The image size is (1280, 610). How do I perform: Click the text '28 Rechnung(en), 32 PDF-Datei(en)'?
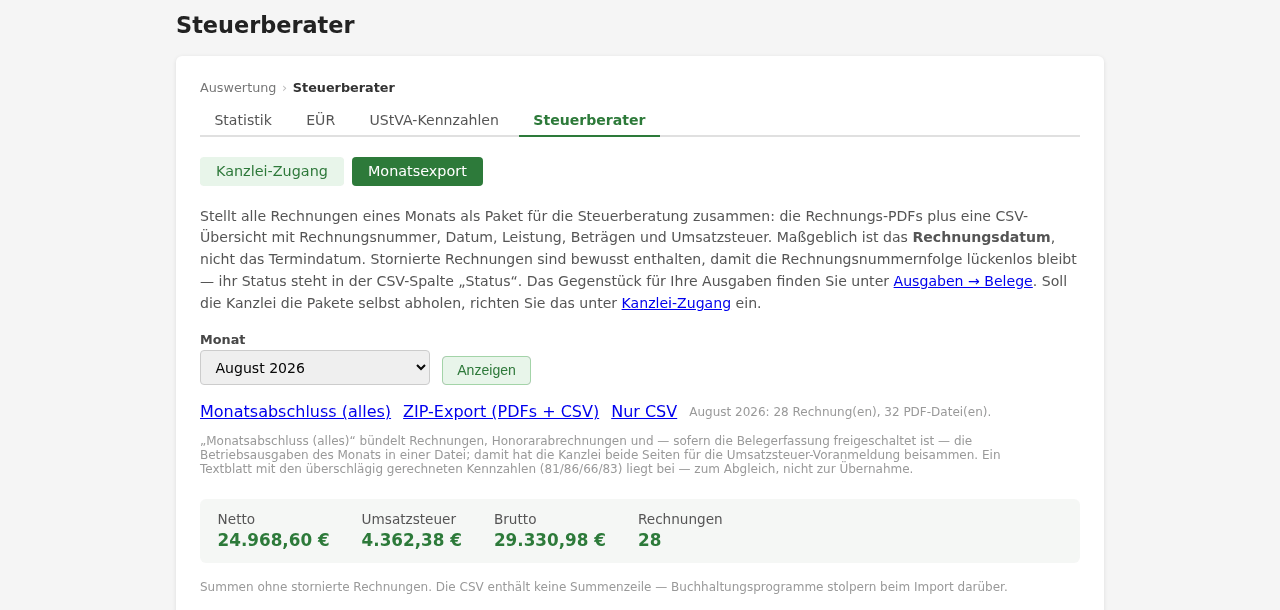tap(882, 412)
